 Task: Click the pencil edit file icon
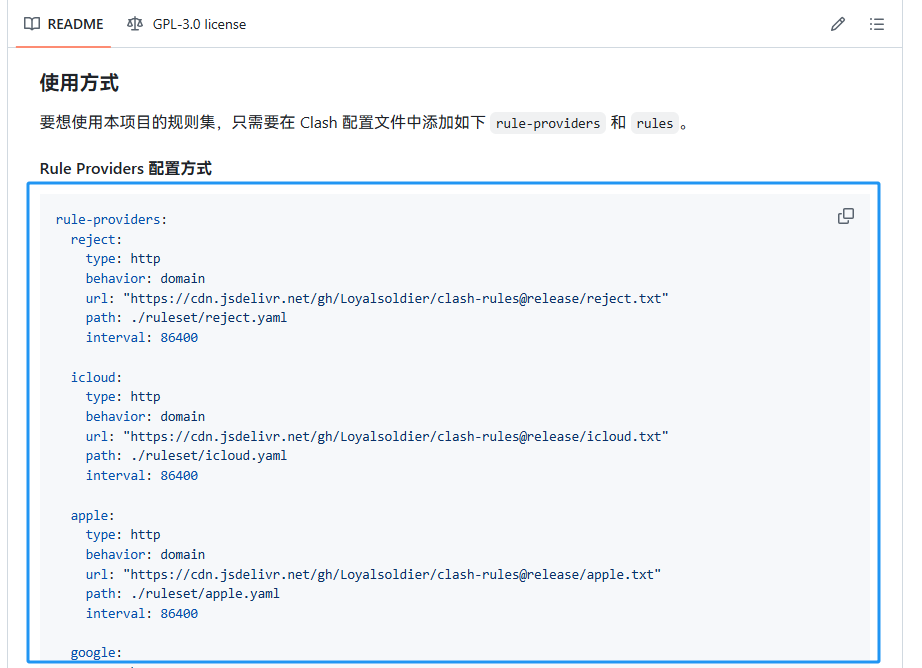coord(838,24)
